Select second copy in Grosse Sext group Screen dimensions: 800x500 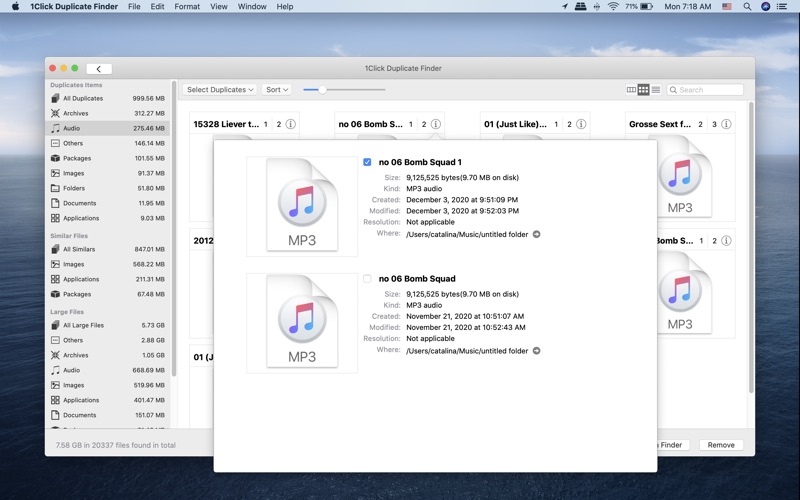[714, 124]
